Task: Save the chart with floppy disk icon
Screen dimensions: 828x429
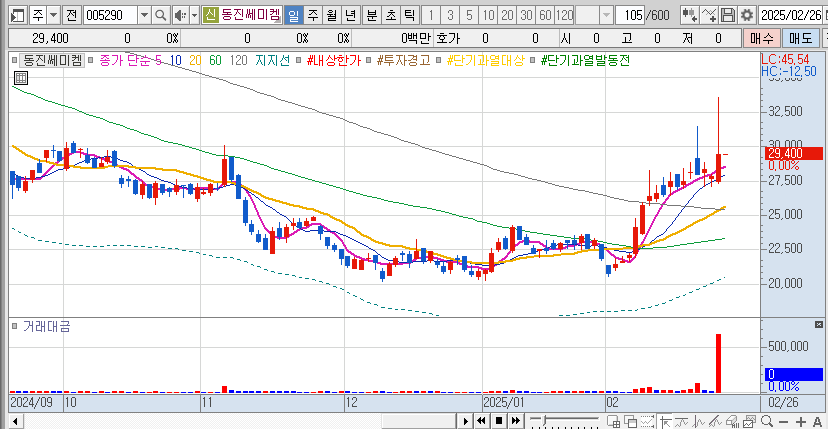Action: click(x=728, y=15)
